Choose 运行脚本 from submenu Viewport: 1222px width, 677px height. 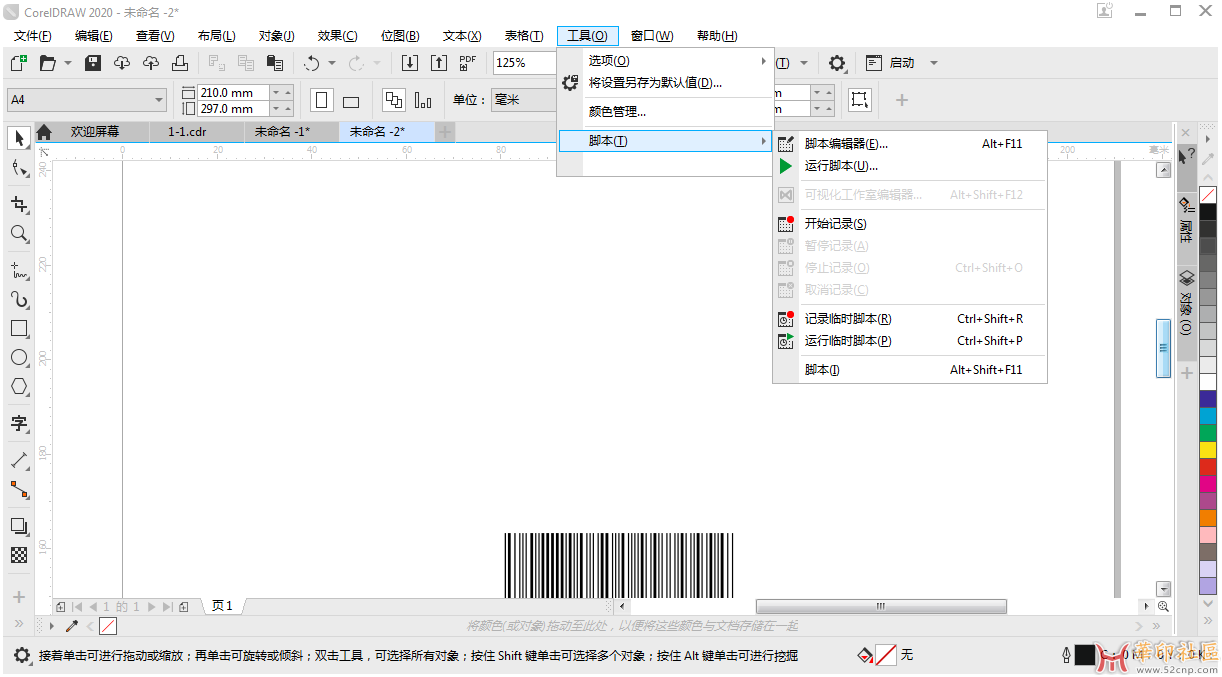pos(910,166)
